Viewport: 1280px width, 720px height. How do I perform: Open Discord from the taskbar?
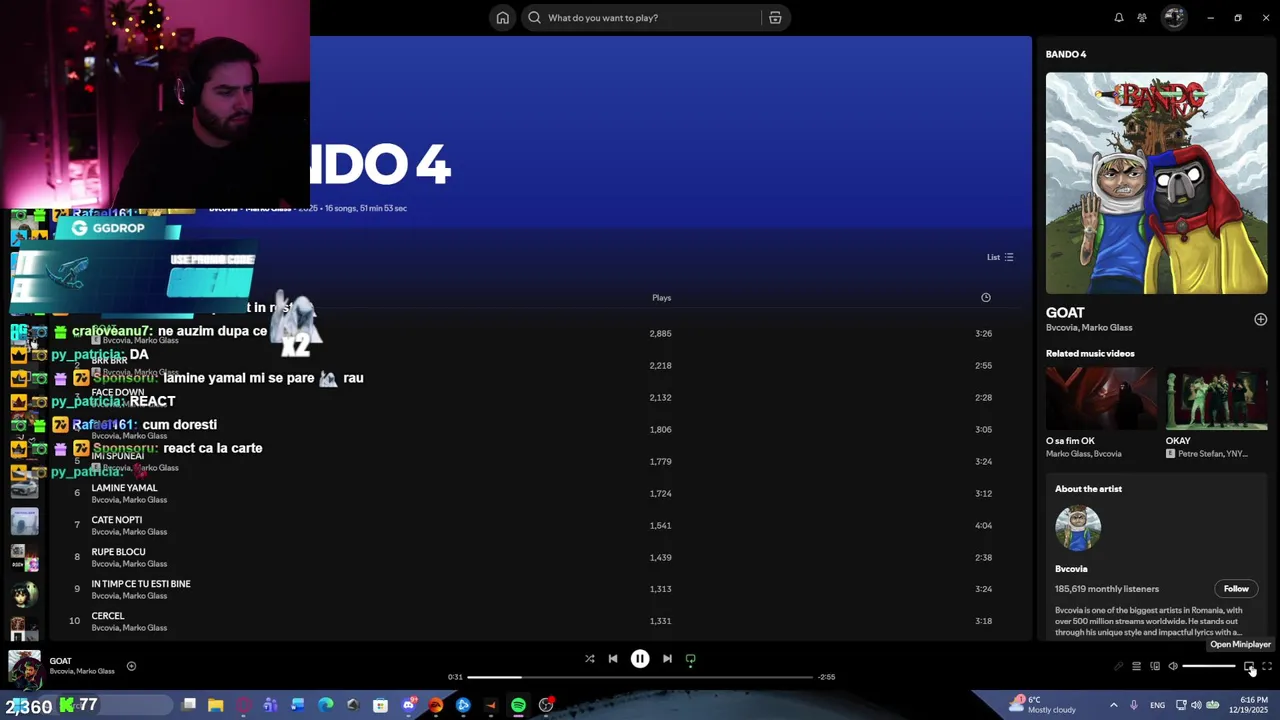(409, 705)
